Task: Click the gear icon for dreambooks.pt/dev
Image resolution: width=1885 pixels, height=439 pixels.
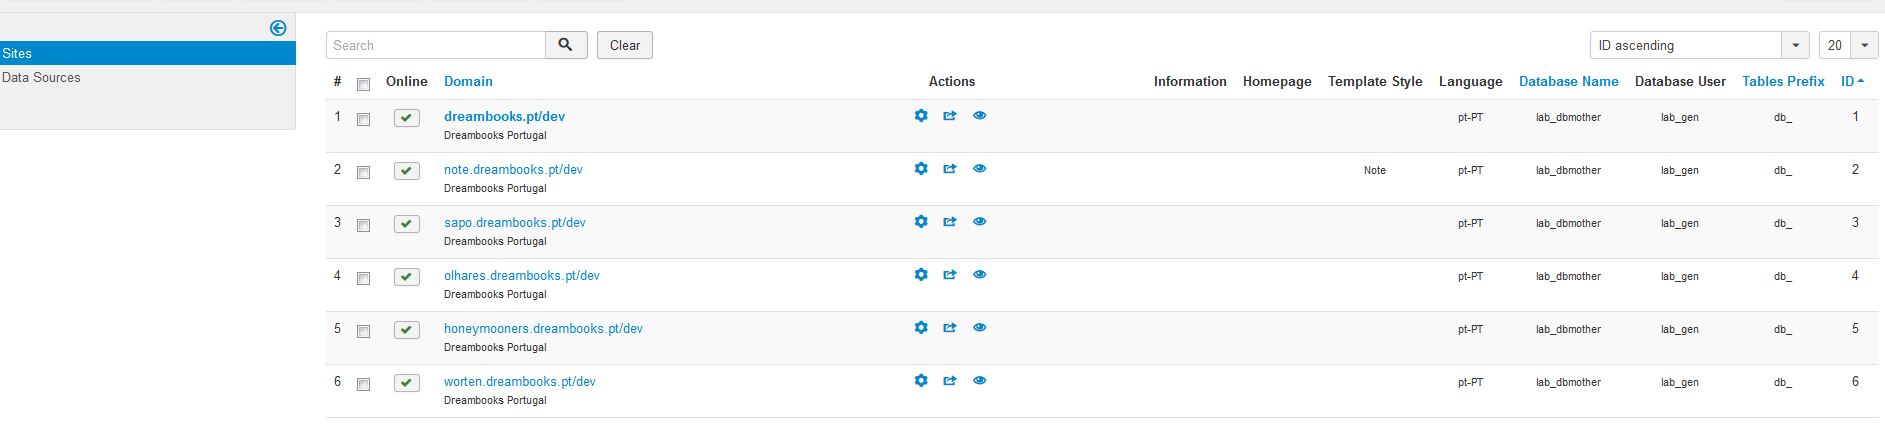Action: [x=921, y=116]
